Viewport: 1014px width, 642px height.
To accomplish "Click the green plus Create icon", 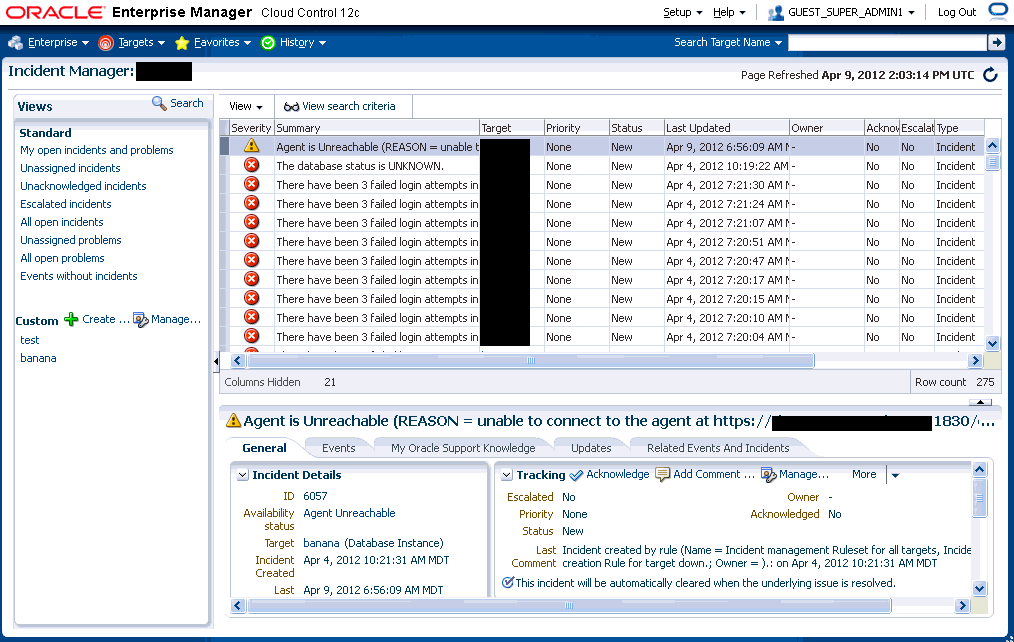I will click(x=71, y=319).
